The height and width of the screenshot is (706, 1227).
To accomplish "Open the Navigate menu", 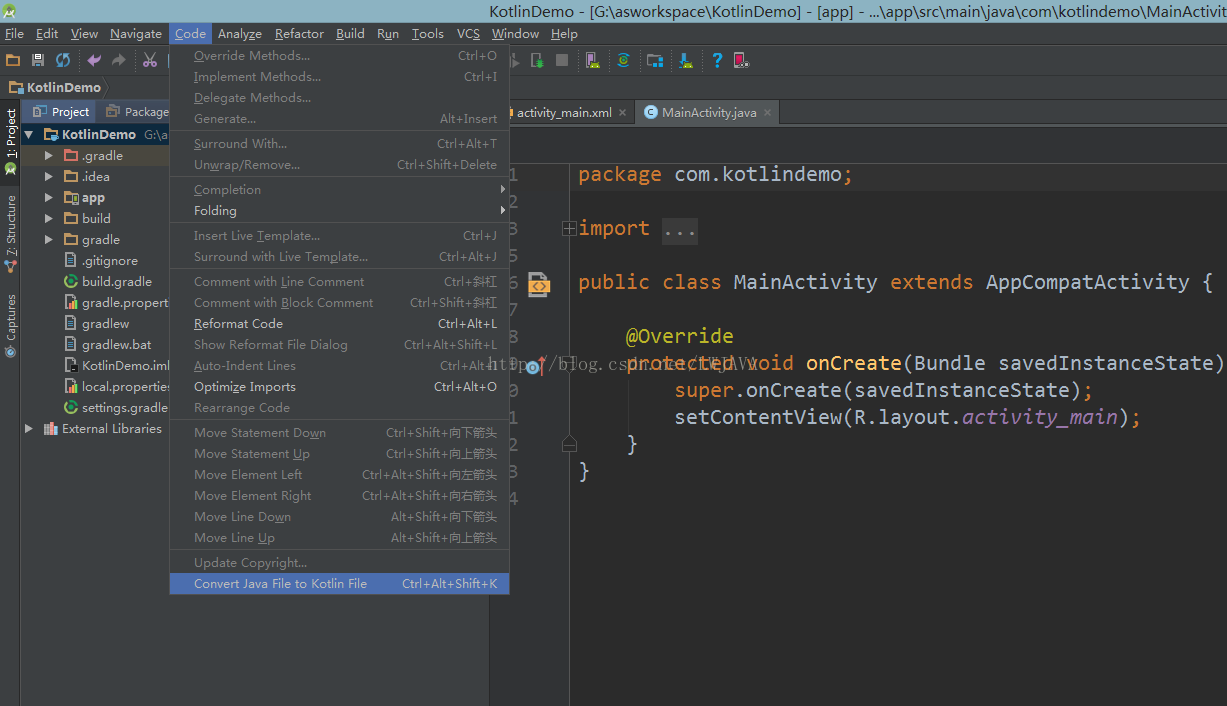I will [x=136, y=33].
